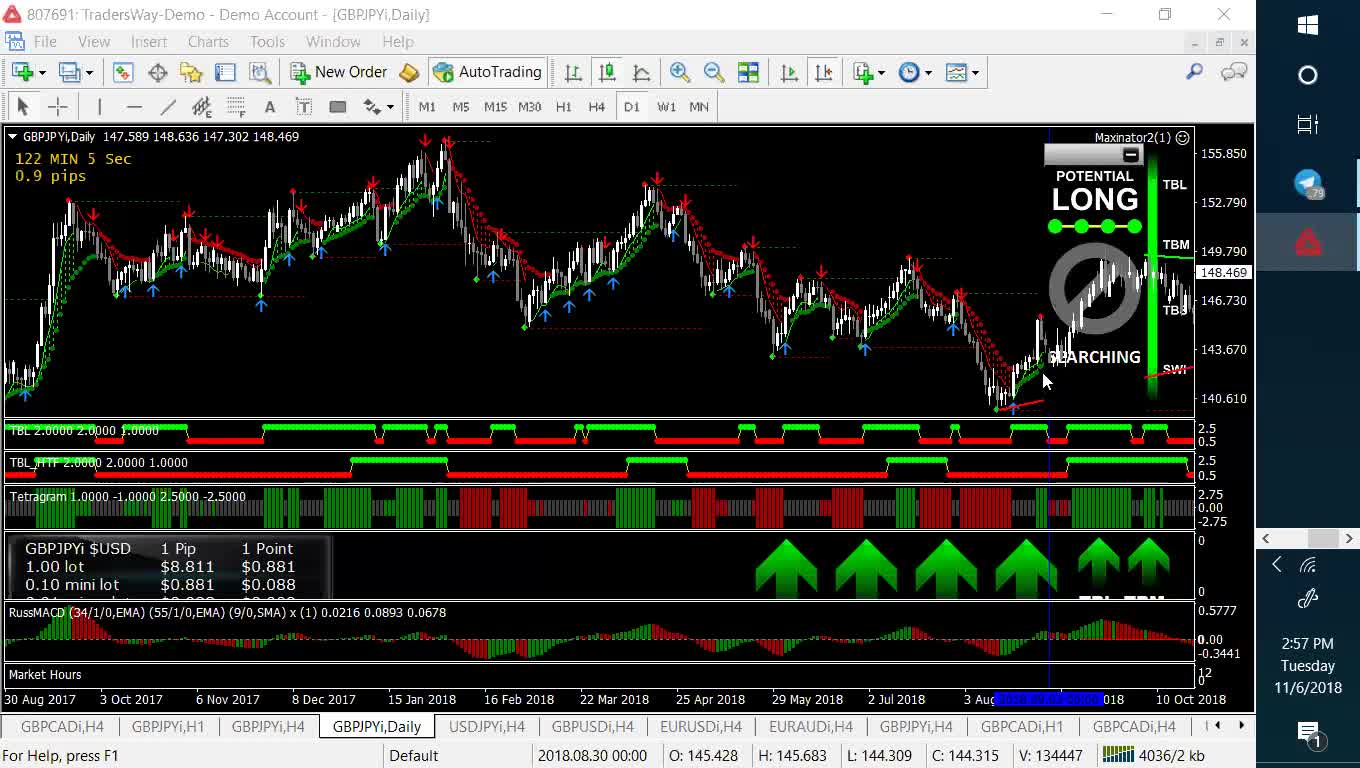Toggle AutoTrading on or off

tap(486, 72)
